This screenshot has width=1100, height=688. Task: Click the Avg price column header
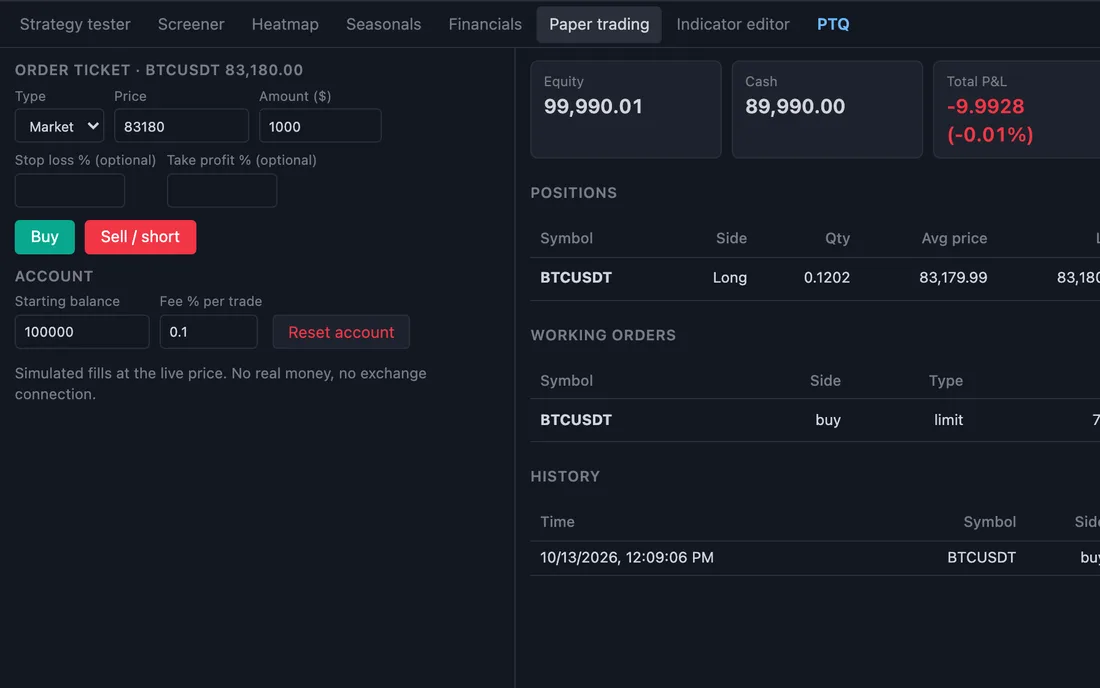point(954,238)
